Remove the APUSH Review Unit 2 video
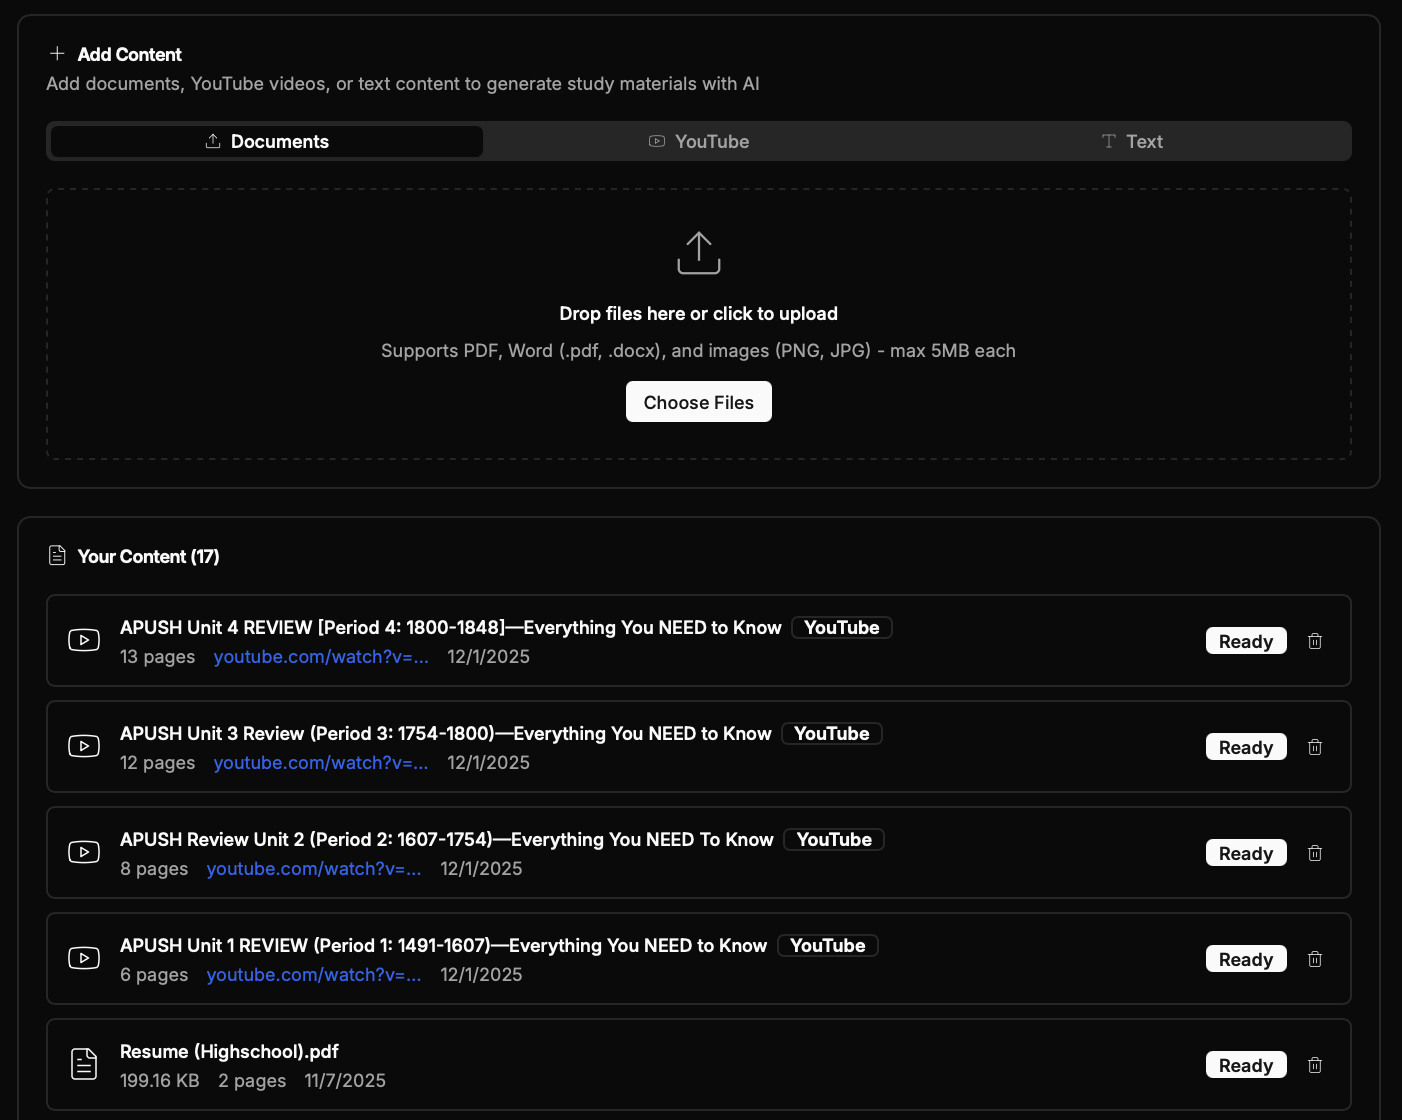This screenshot has height=1120, width=1402. coord(1315,853)
